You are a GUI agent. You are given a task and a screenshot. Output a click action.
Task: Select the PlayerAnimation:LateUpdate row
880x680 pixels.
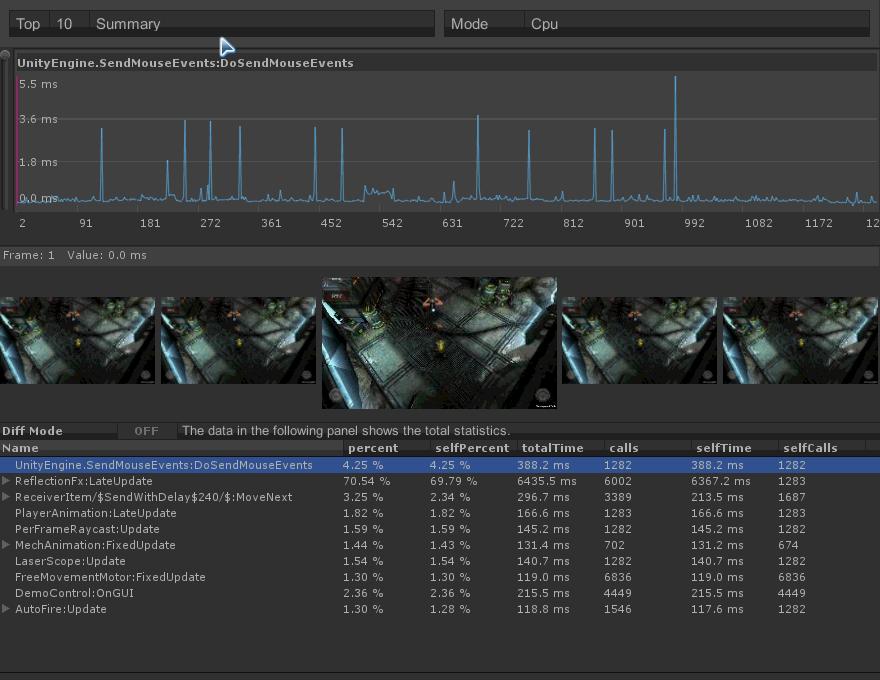[x=440, y=513]
